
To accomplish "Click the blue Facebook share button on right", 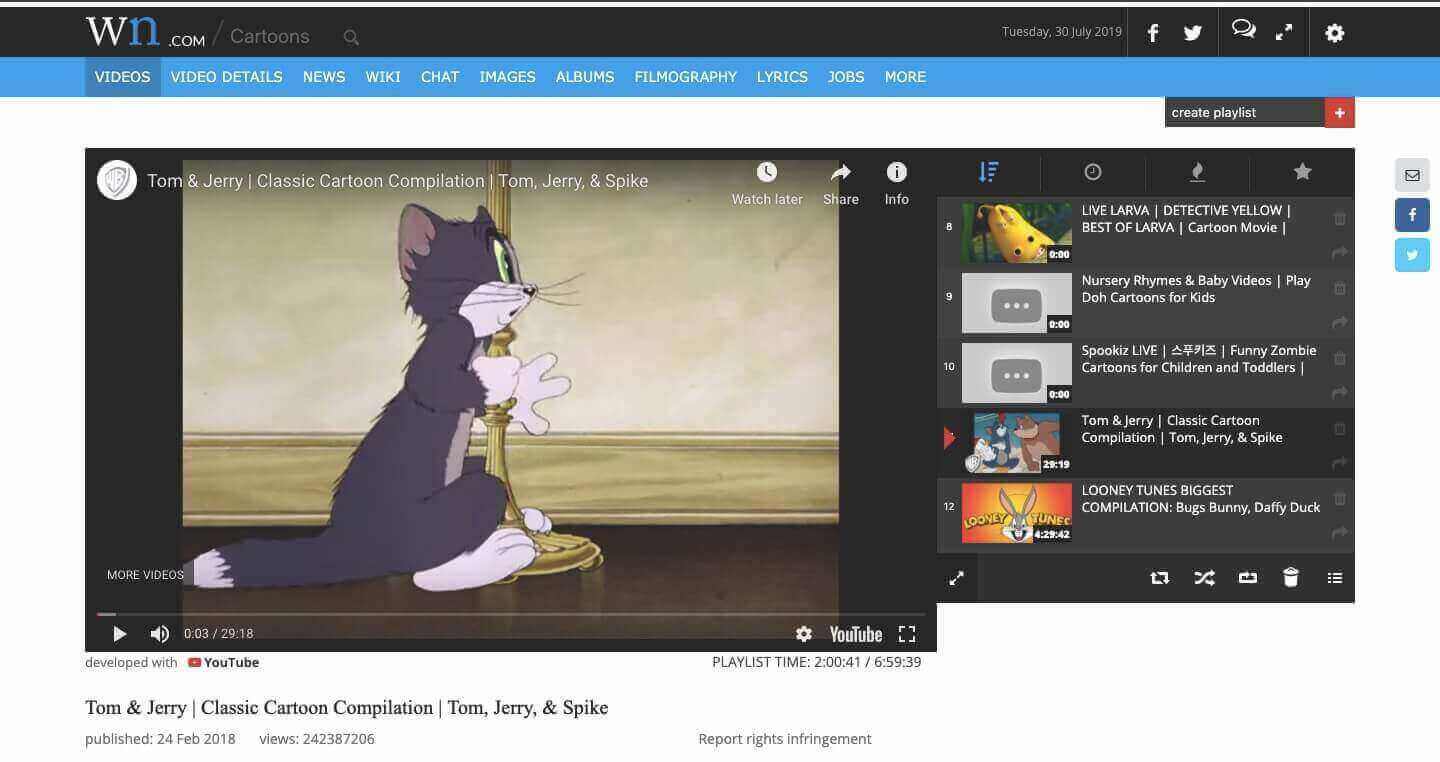I will (x=1412, y=215).
